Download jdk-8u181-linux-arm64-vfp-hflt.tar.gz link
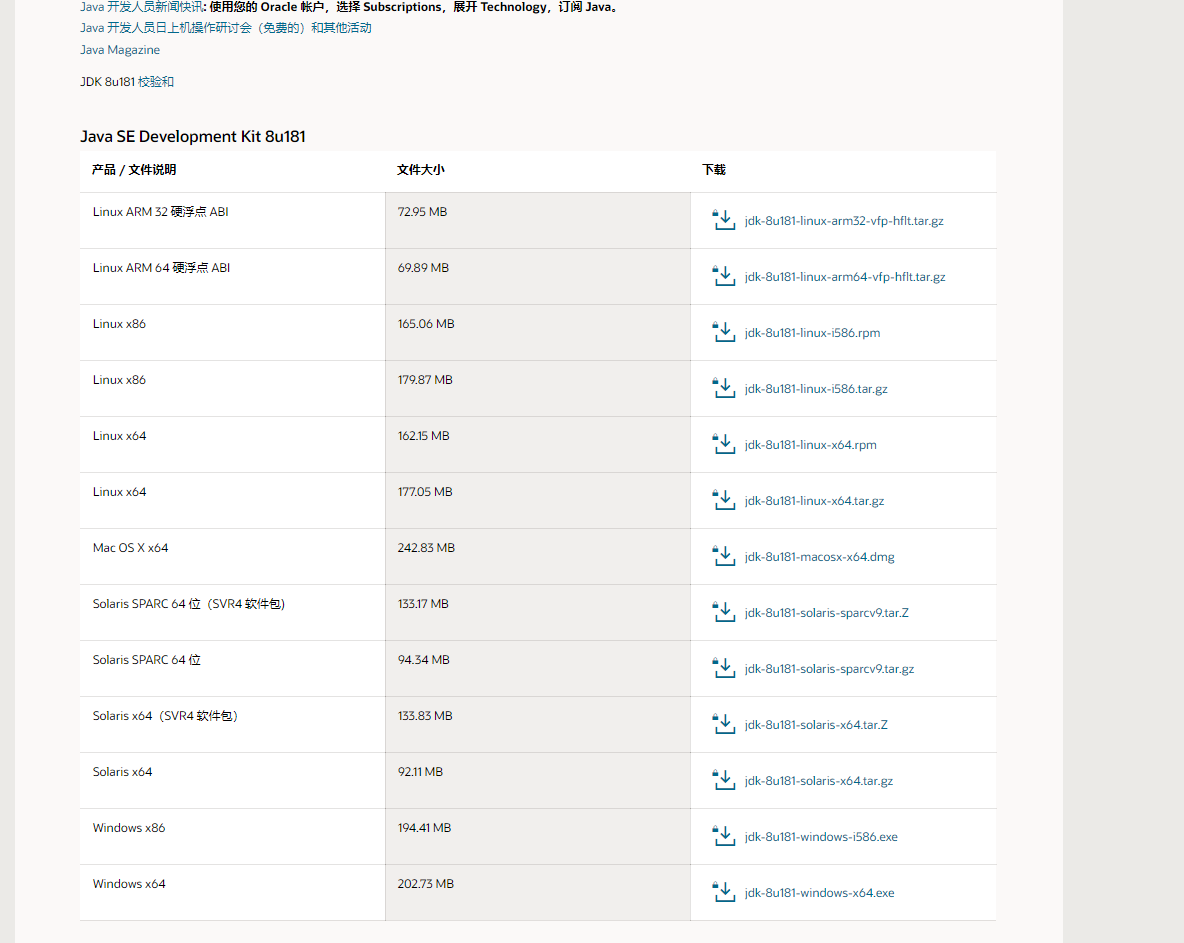 844,276
